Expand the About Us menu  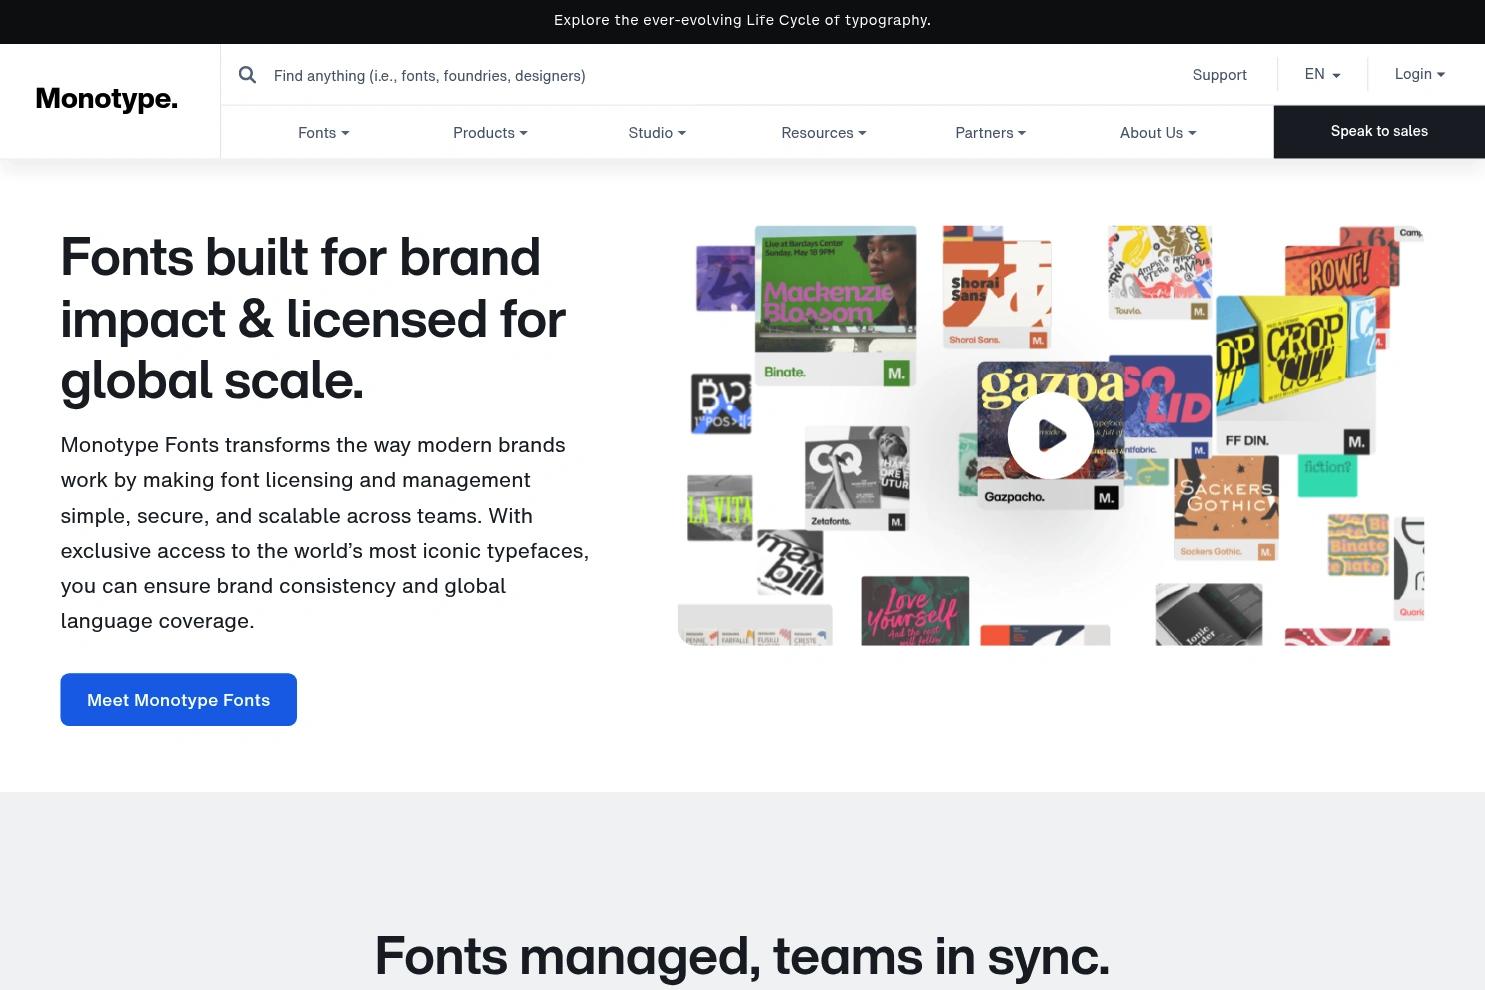1157,132
